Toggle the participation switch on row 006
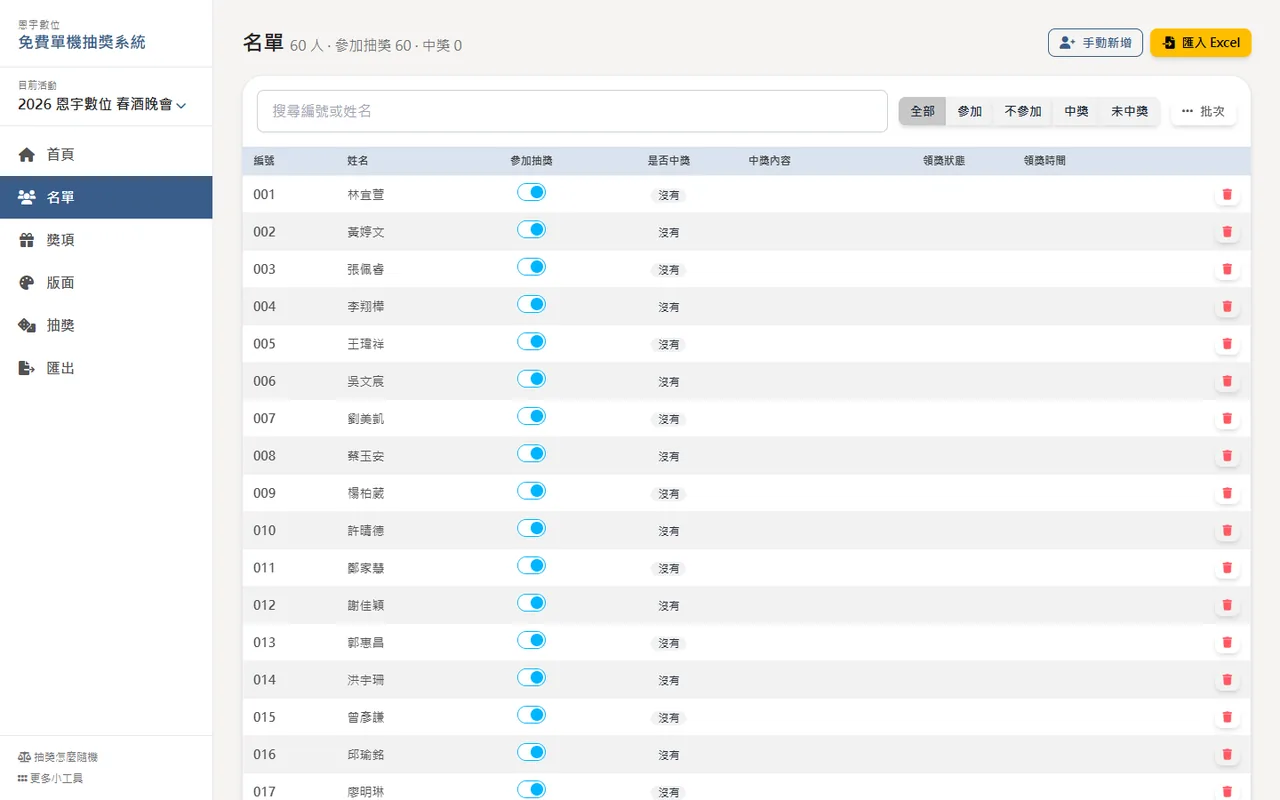The image size is (1280, 800). coord(531,379)
